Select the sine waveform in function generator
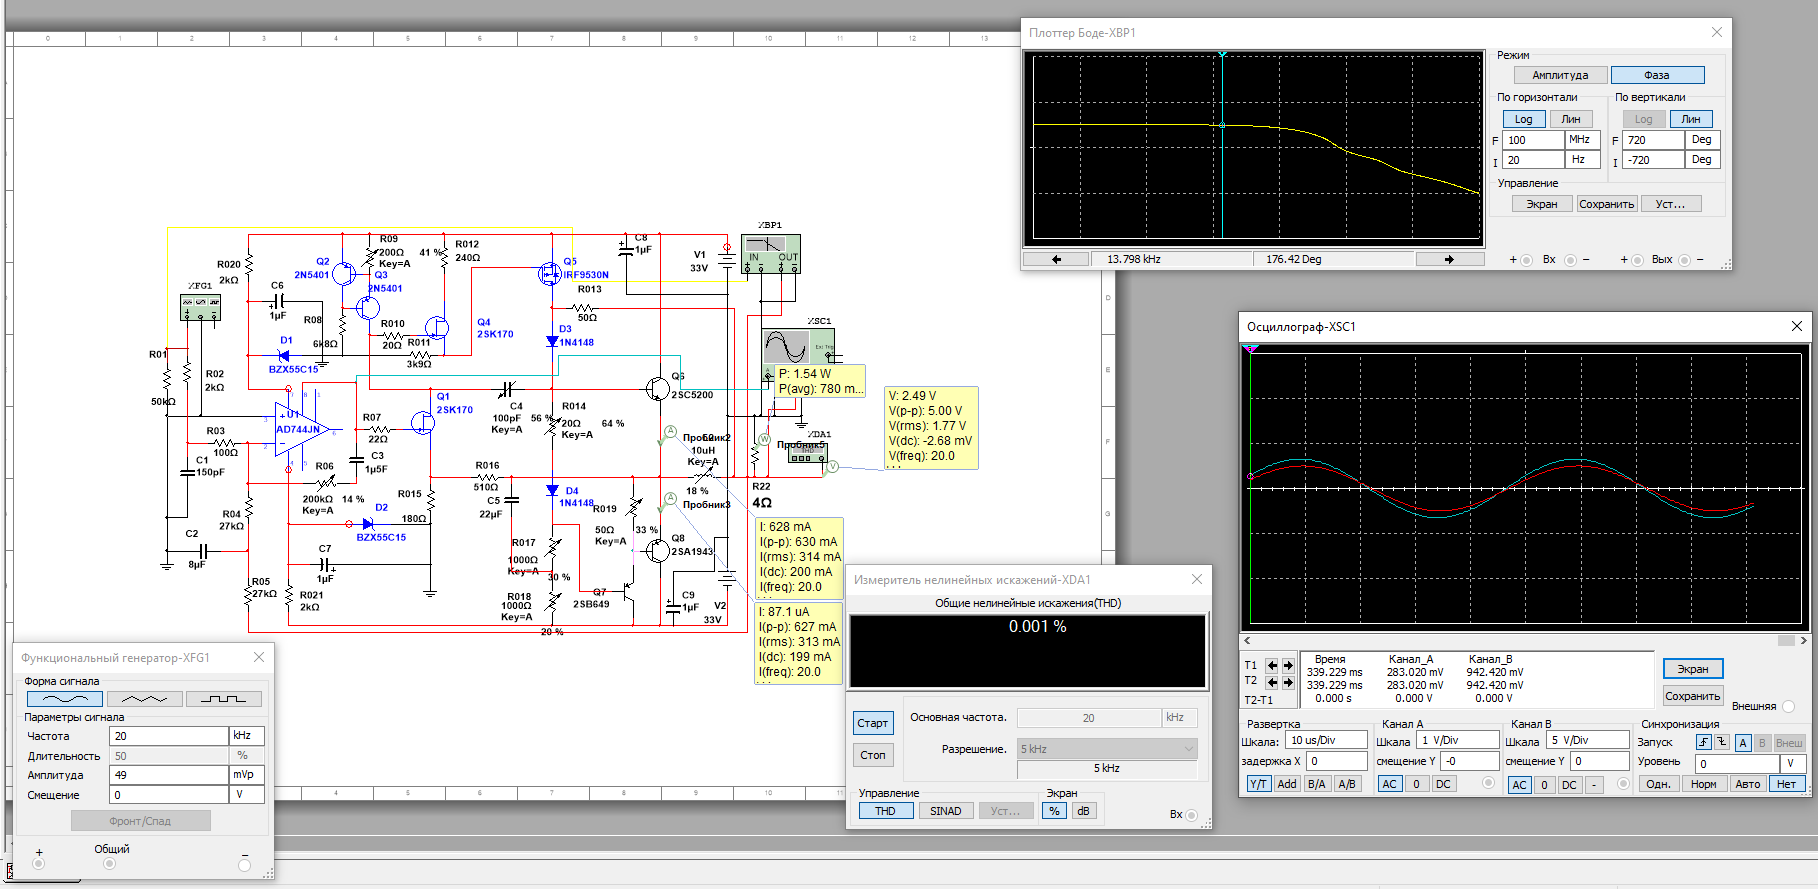 coord(64,699)
